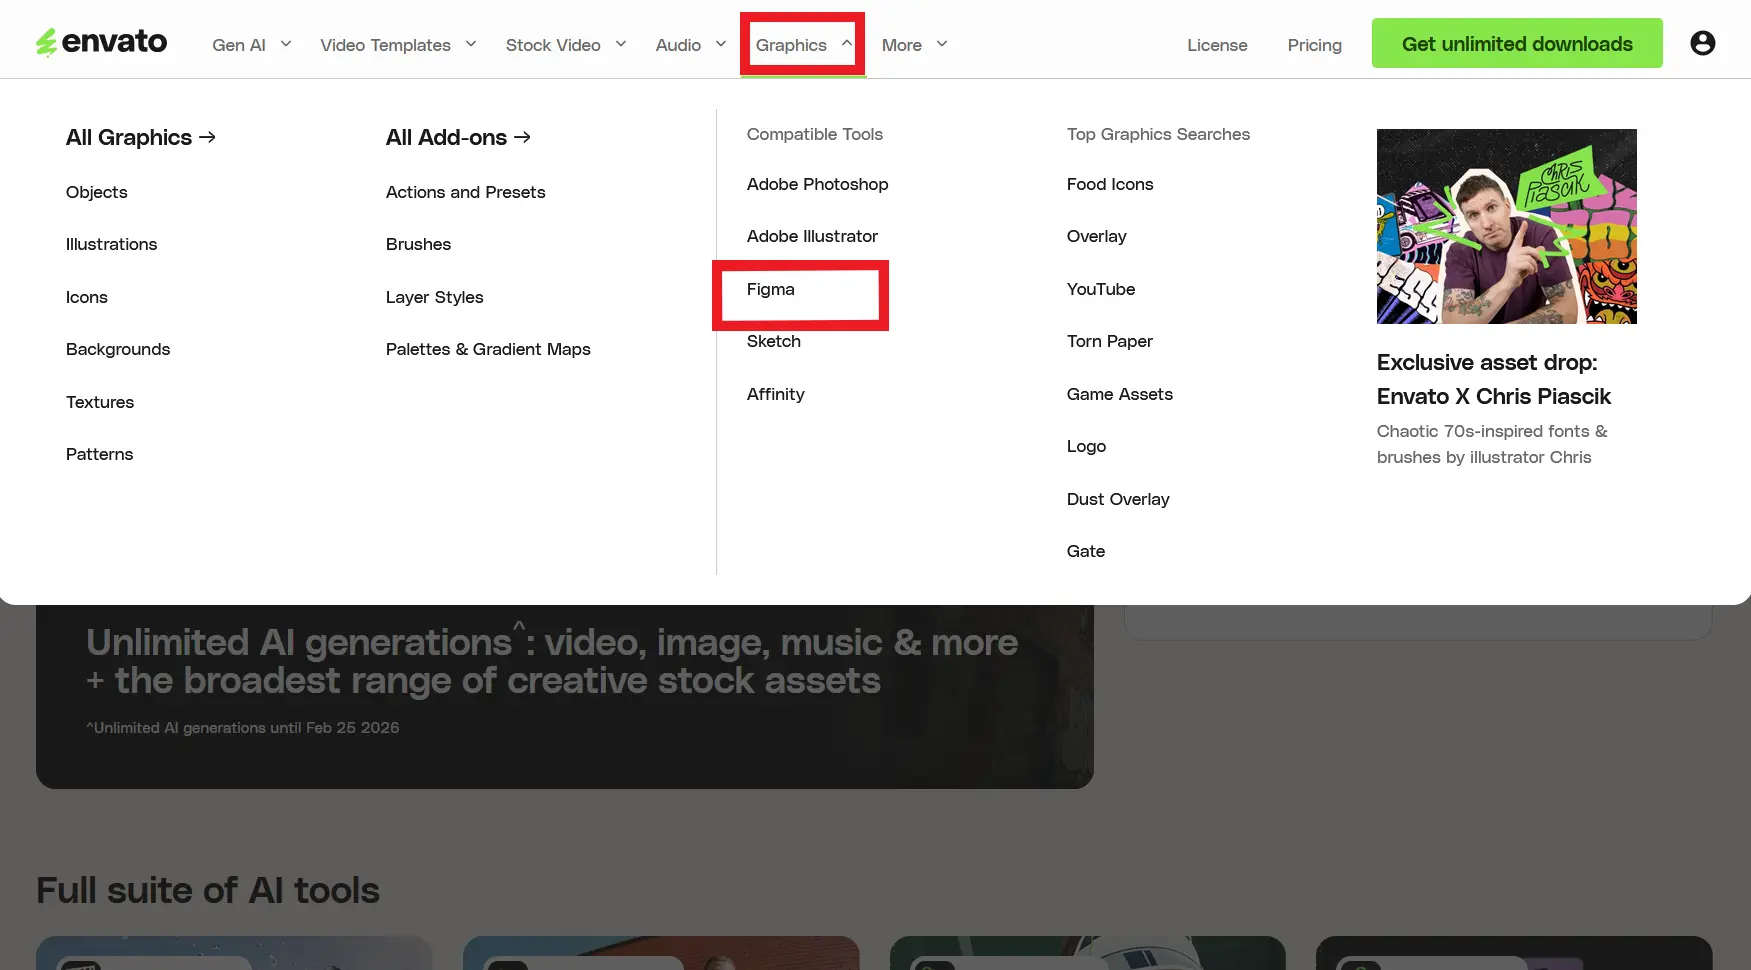Open the Pricing page
The height and width of the screenshot is (970, 1751).
pos(1314,44)
